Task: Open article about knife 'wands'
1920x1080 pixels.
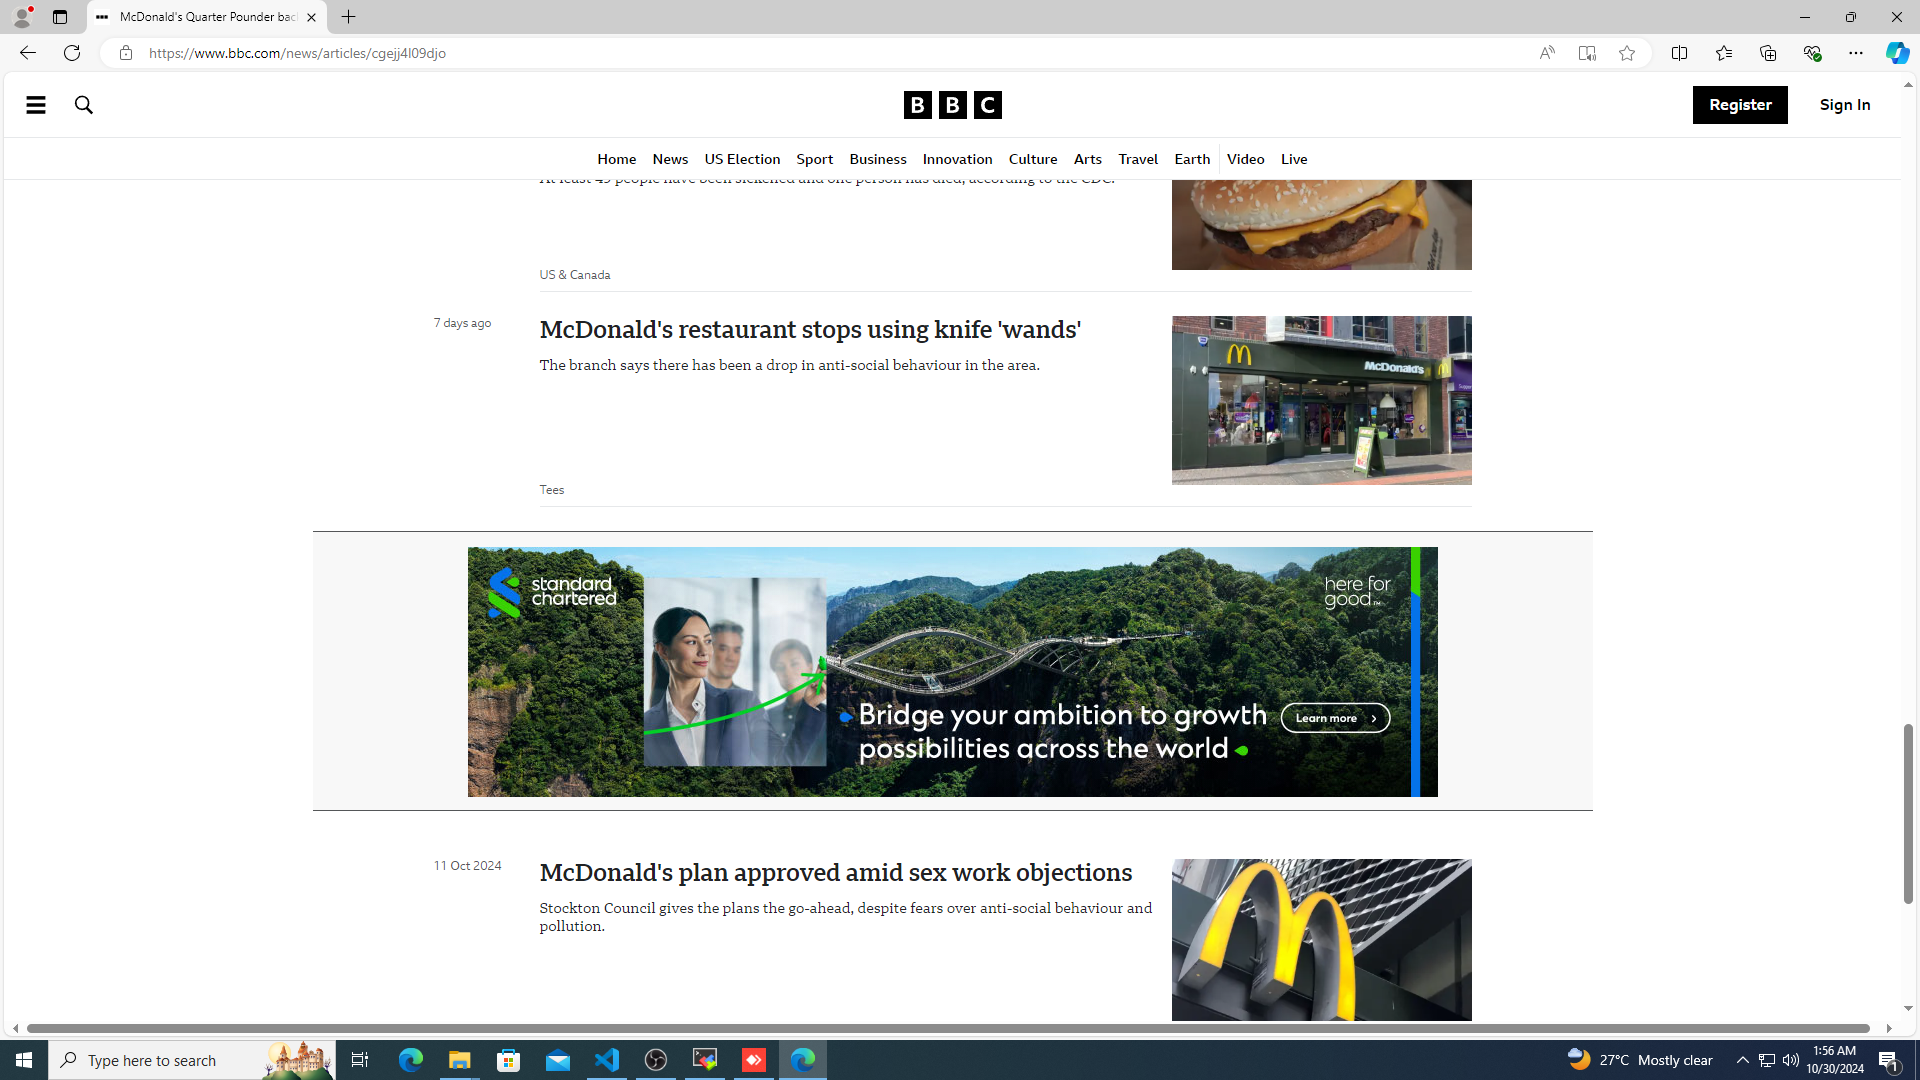Action: [x=810, y=330]
